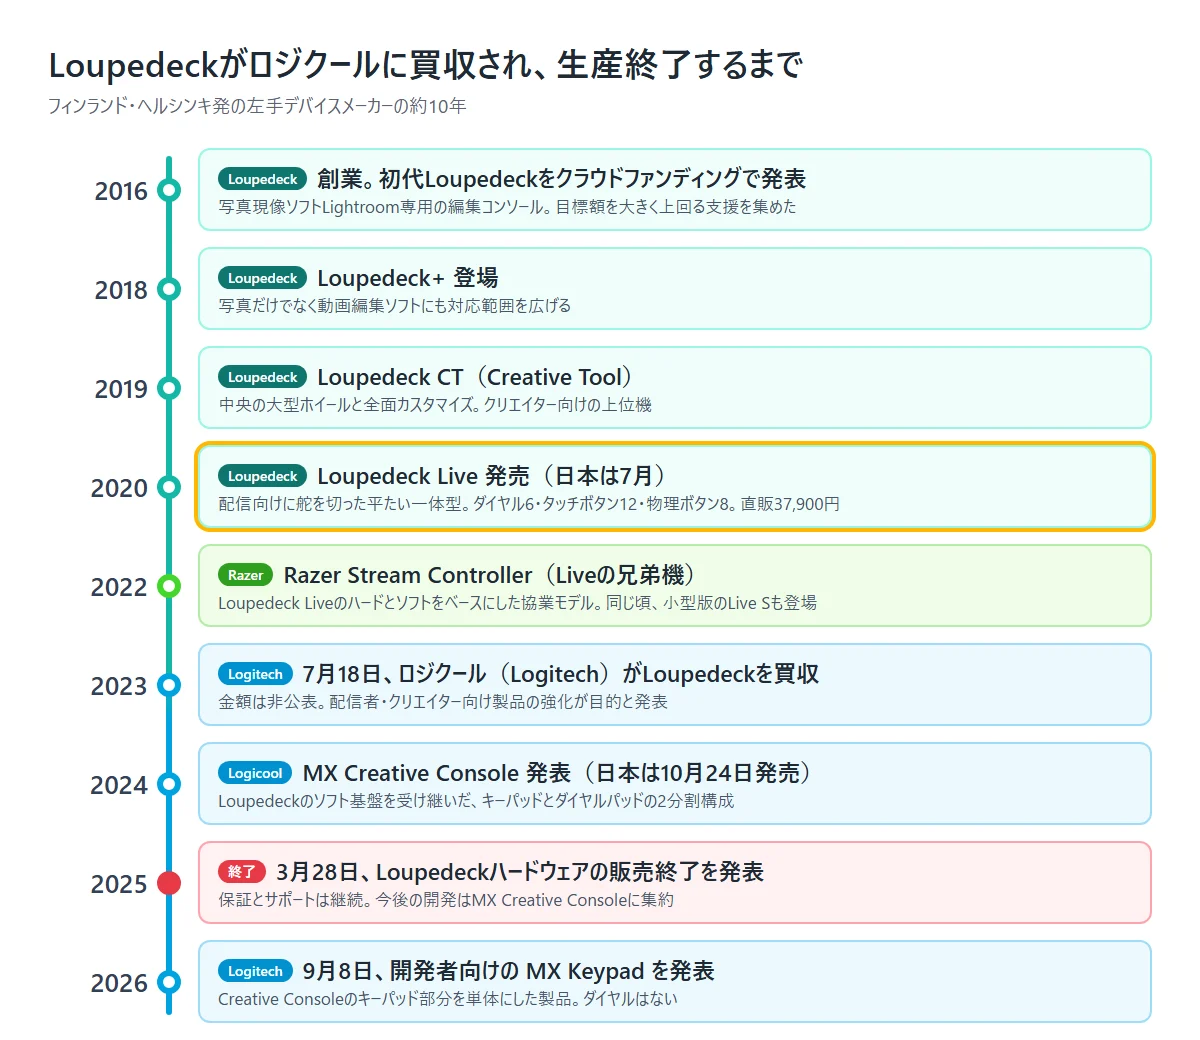The width and height of the screenshot is (1200, 1040).
Task: Click the title 創業。初代Loupedeckをクラウドファンディングで発表
Action: point(562,179)
